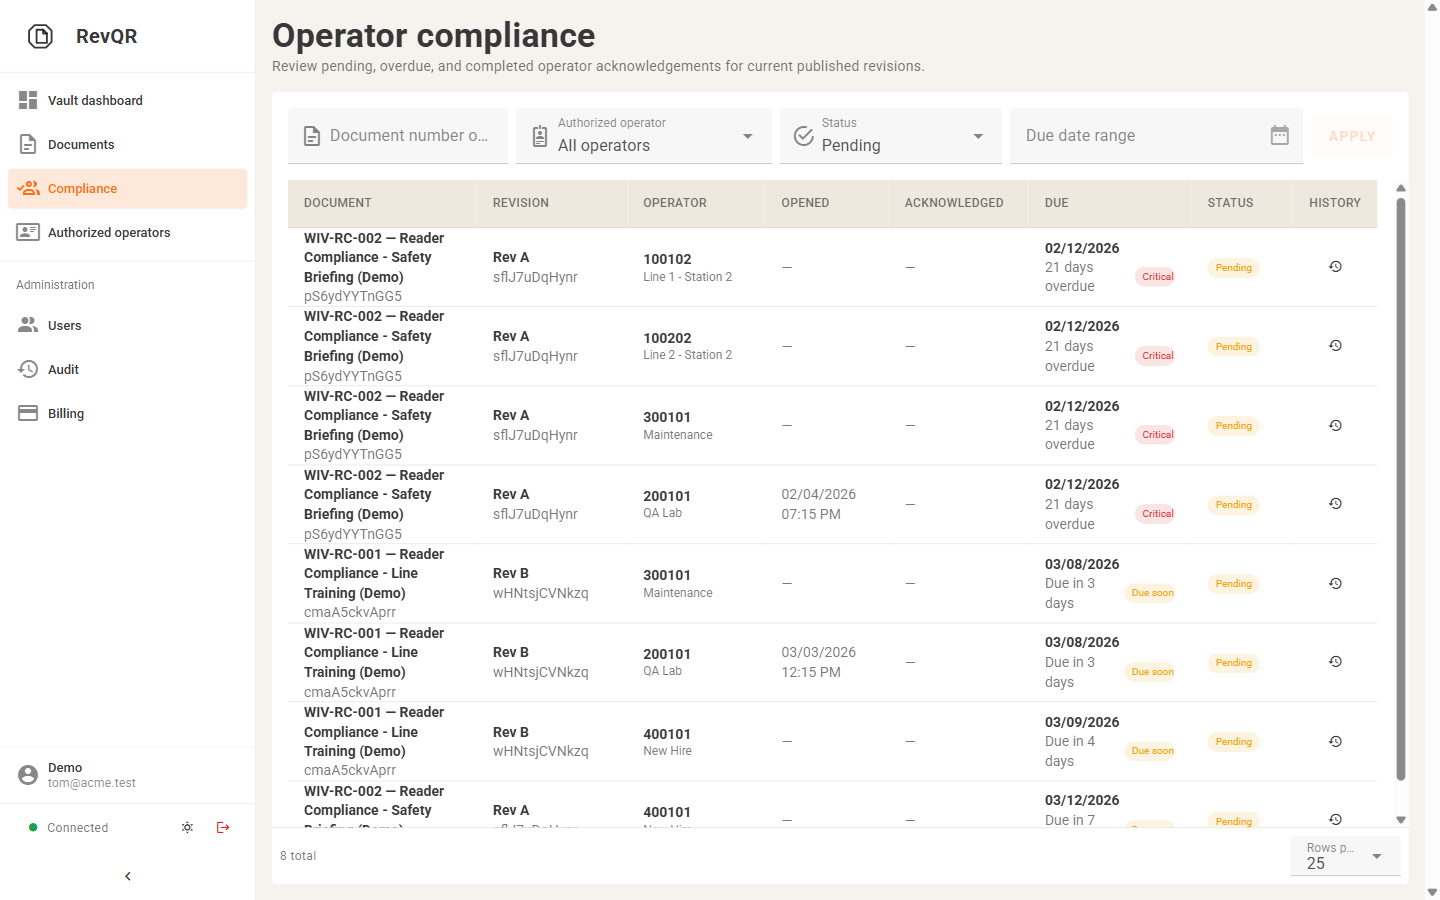
Task: Open history for 300101 Rev B row
Action: (1335, 584)
